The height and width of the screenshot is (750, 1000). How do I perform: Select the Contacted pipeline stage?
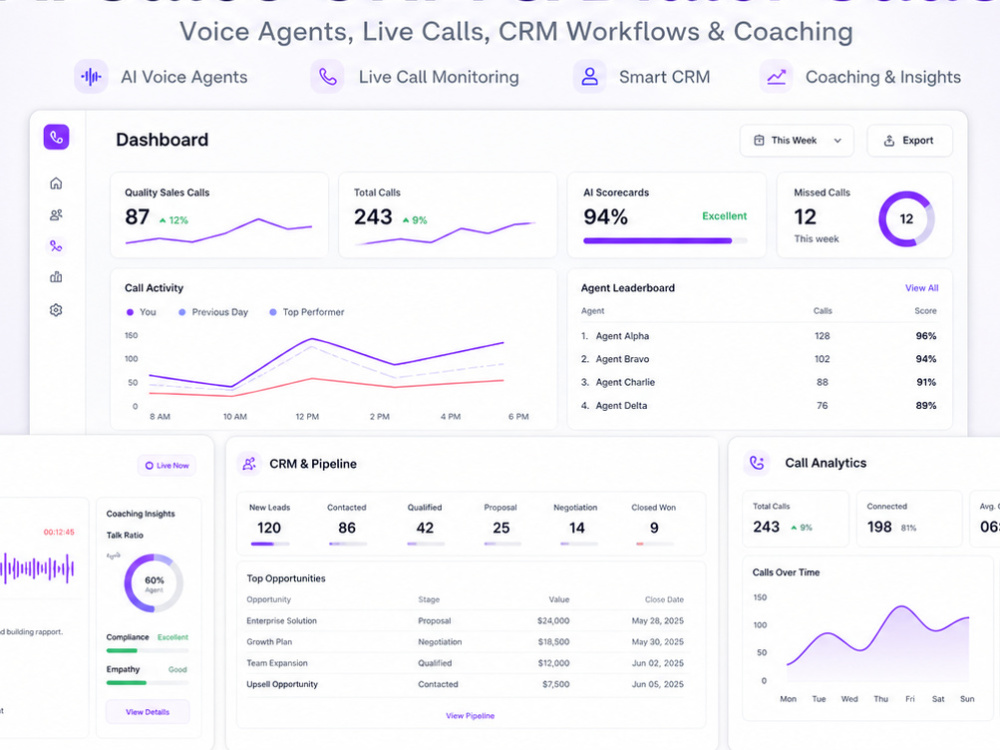347,524
